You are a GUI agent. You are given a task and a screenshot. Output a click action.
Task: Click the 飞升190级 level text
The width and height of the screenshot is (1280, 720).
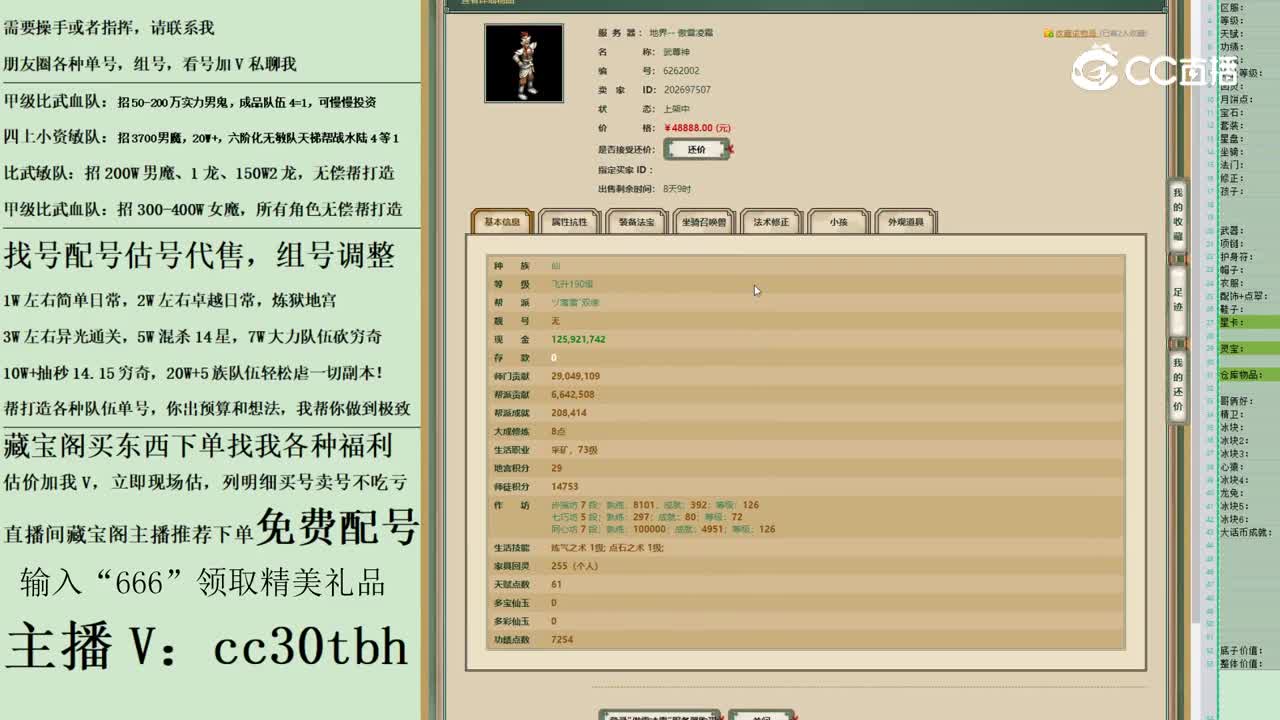pos(572,284)
